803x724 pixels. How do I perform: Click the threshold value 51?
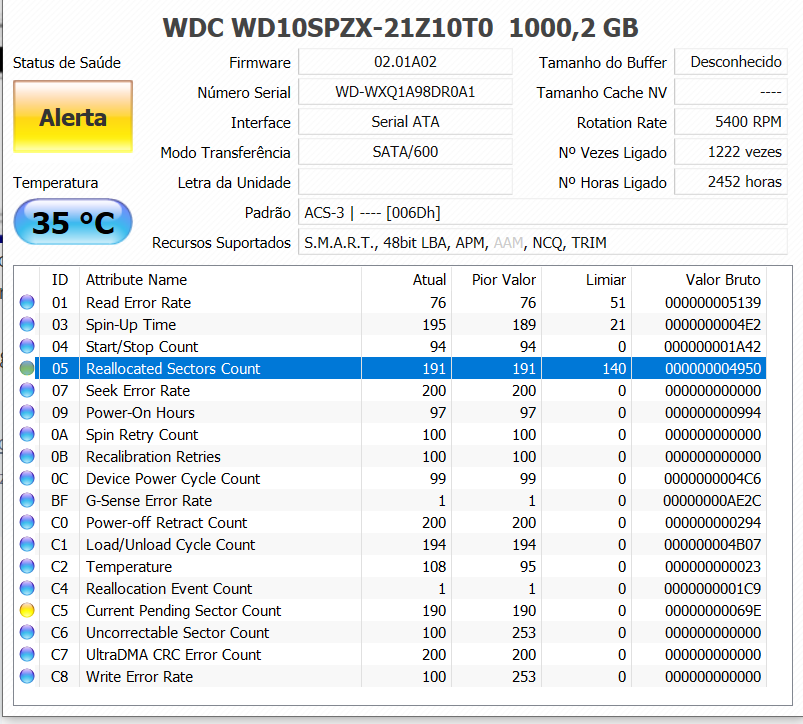point(618,303)
